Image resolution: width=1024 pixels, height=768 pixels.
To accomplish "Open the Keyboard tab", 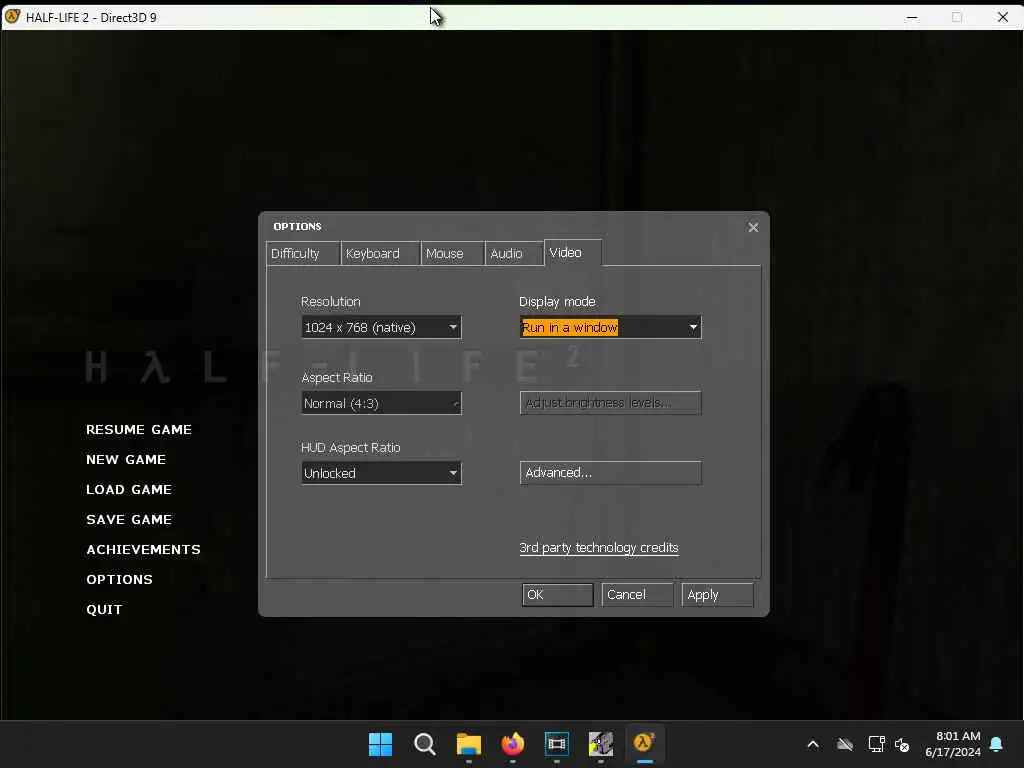I will 380,253.
